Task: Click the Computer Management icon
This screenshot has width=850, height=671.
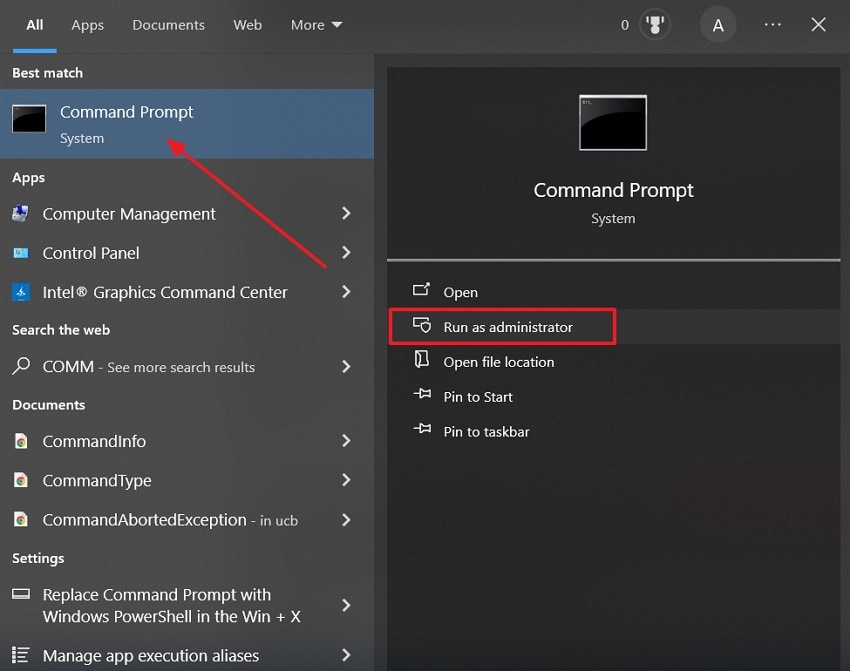Action: point(21,214)
